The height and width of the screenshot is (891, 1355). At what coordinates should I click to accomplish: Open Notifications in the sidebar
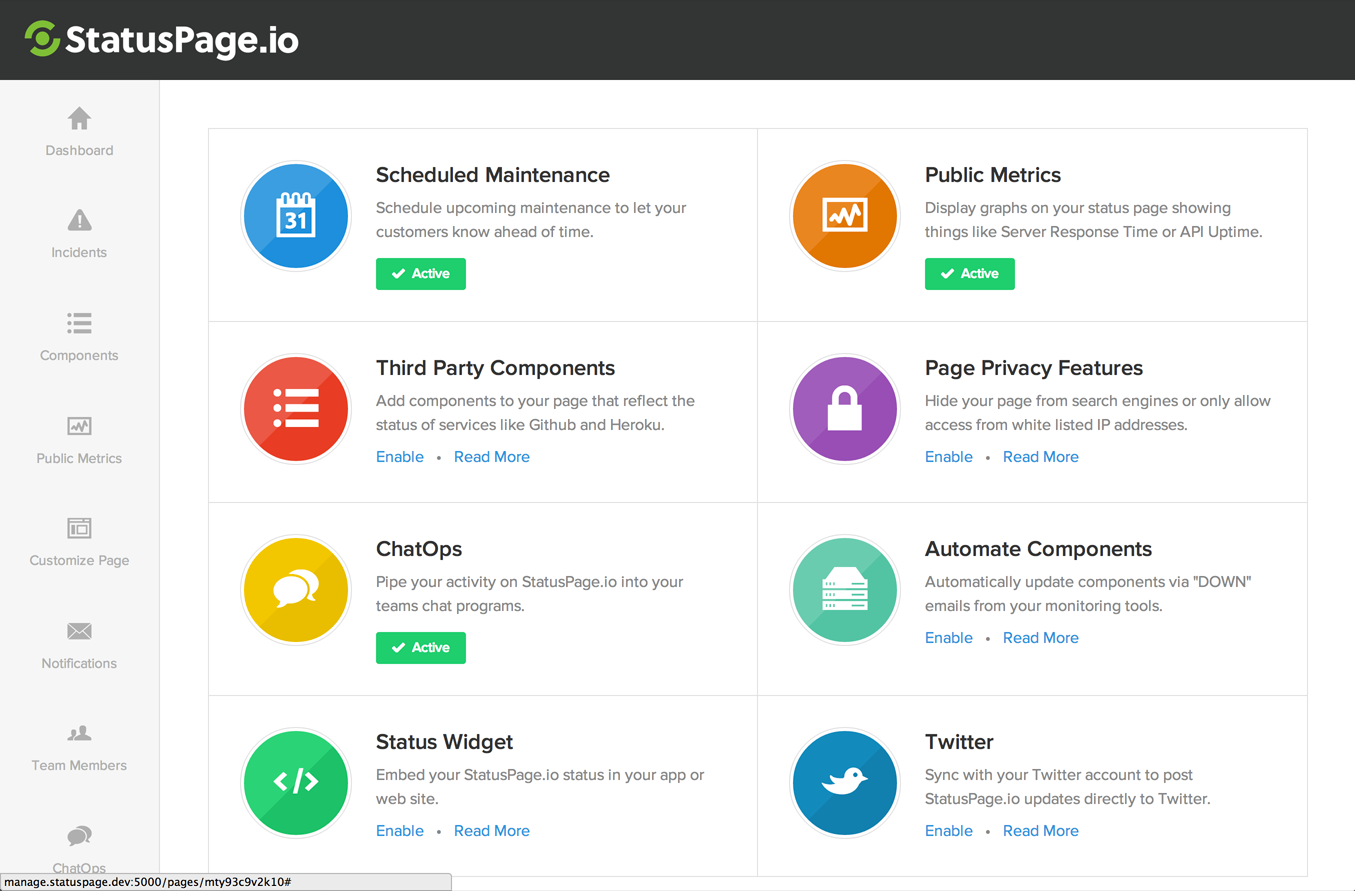(79, 645)
